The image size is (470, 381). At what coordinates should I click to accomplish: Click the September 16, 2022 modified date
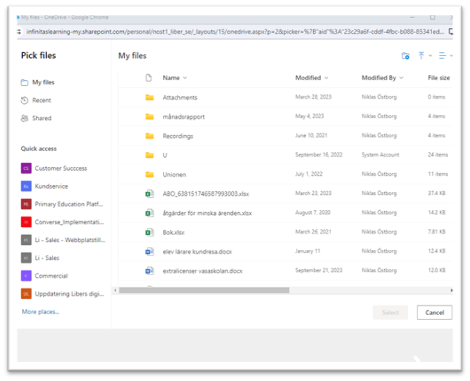[x=319, y=155]
